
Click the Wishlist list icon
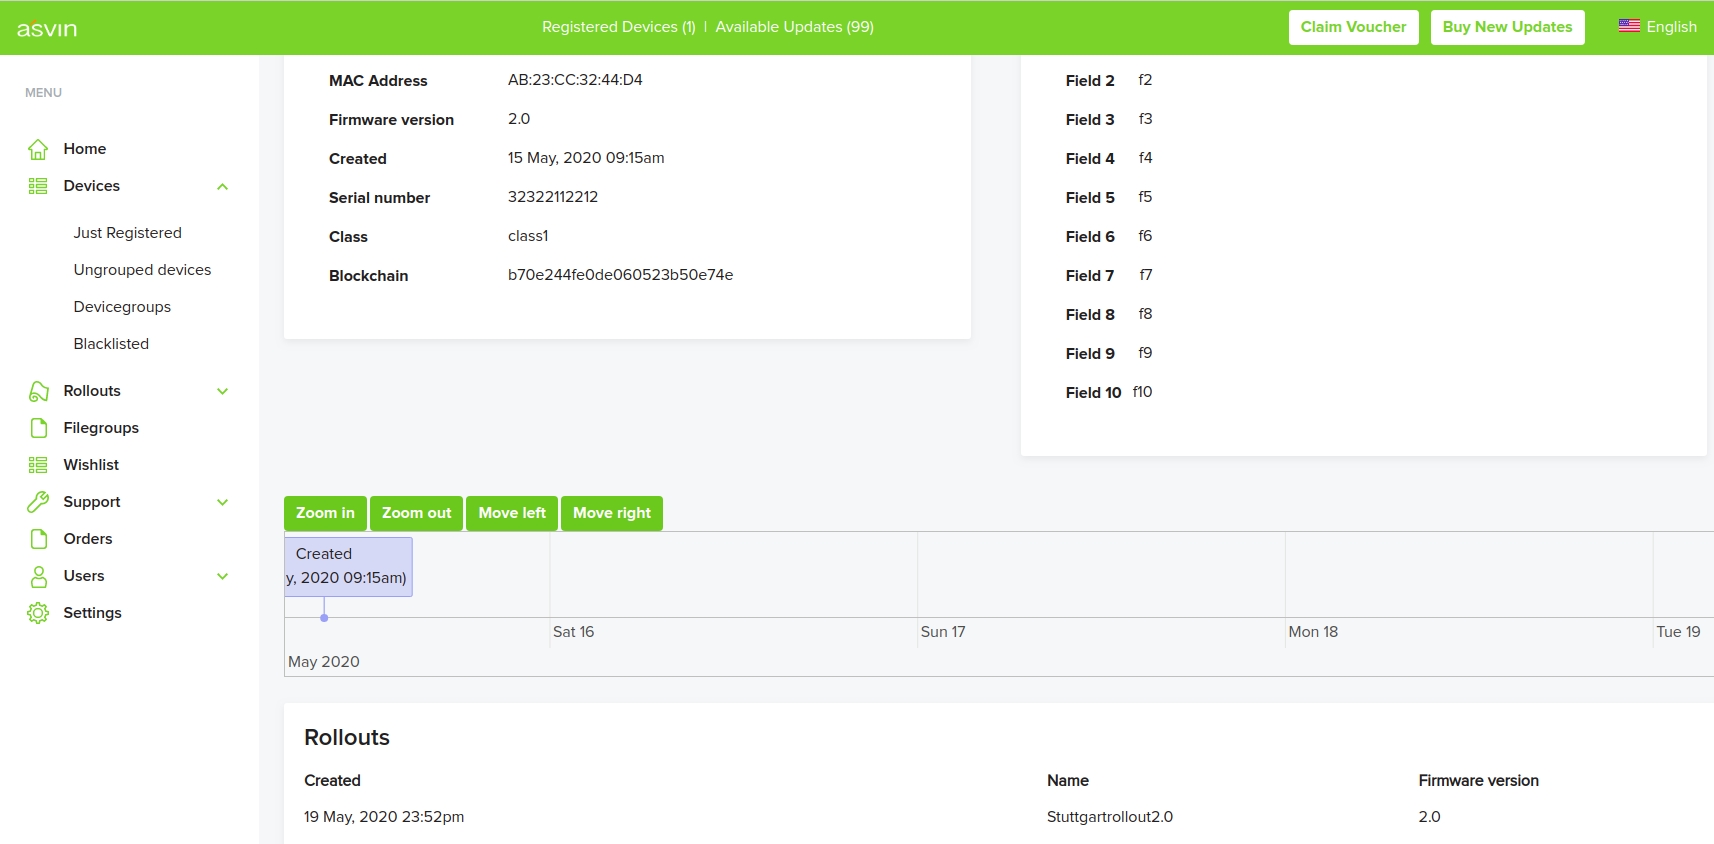[38, 465]
